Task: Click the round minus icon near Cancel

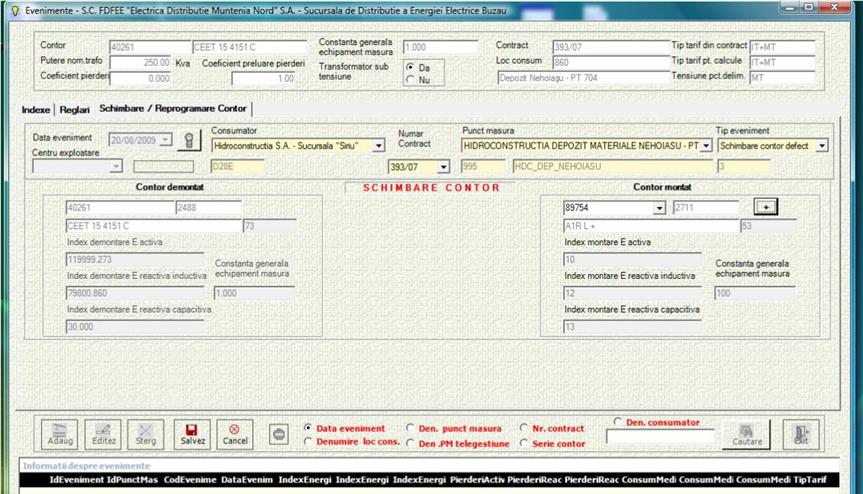Action: click(280, 434)
